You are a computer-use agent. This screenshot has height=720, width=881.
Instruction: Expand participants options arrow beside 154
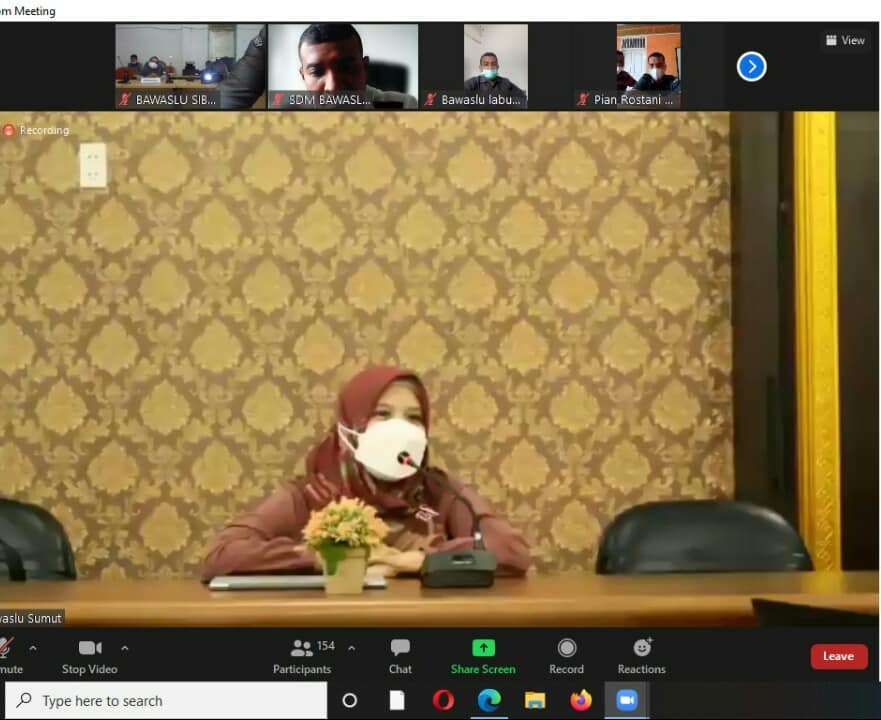tap(351, 648)
